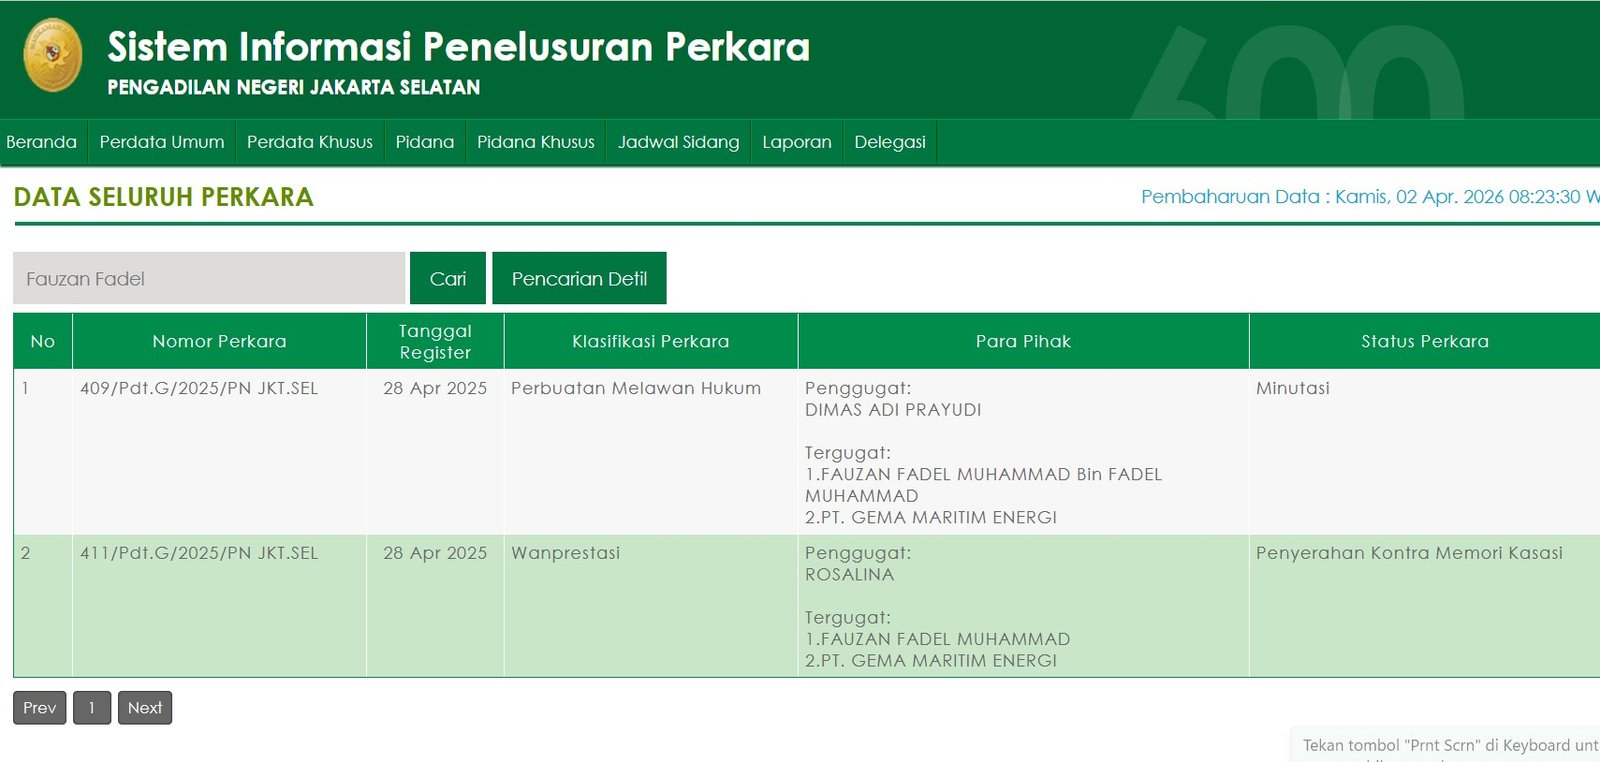This screenshot has width=1600, height=762.
Task: Open the Pidana menu
Action: coord(425,142)
